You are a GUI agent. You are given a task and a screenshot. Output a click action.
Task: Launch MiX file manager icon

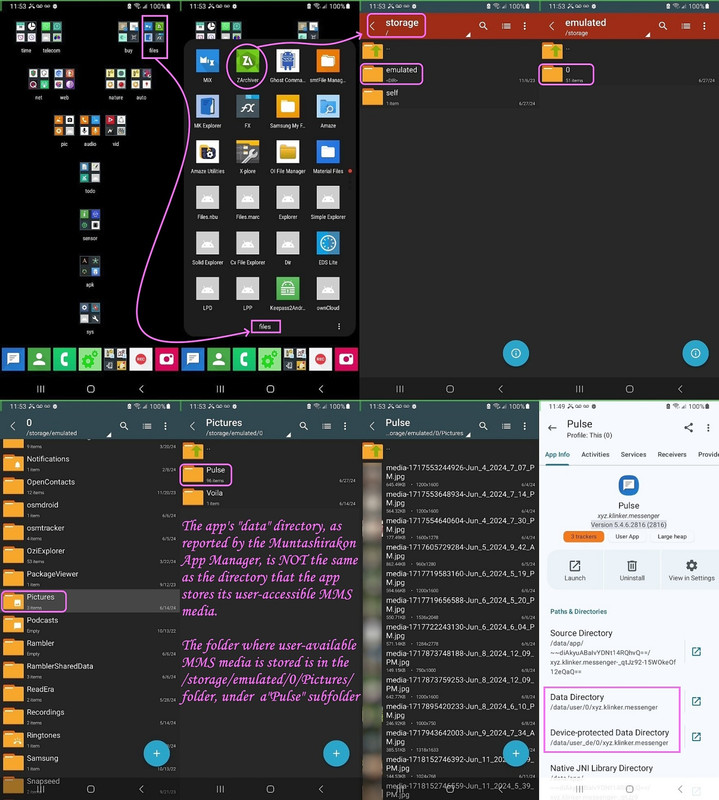[207, 62]
